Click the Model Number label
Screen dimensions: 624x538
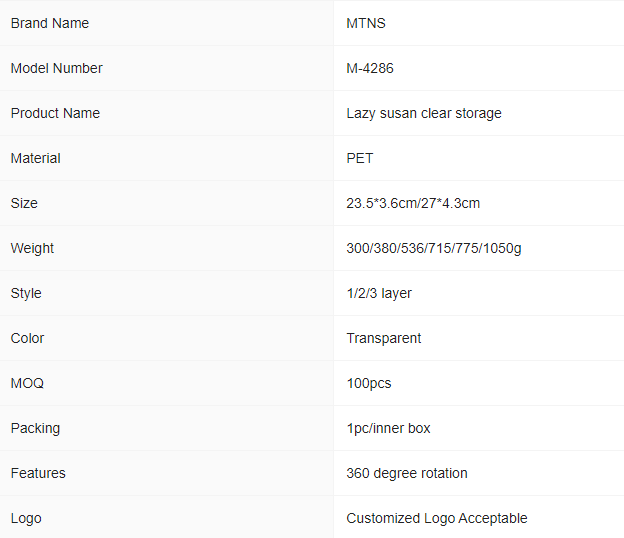tap(57, 68)
